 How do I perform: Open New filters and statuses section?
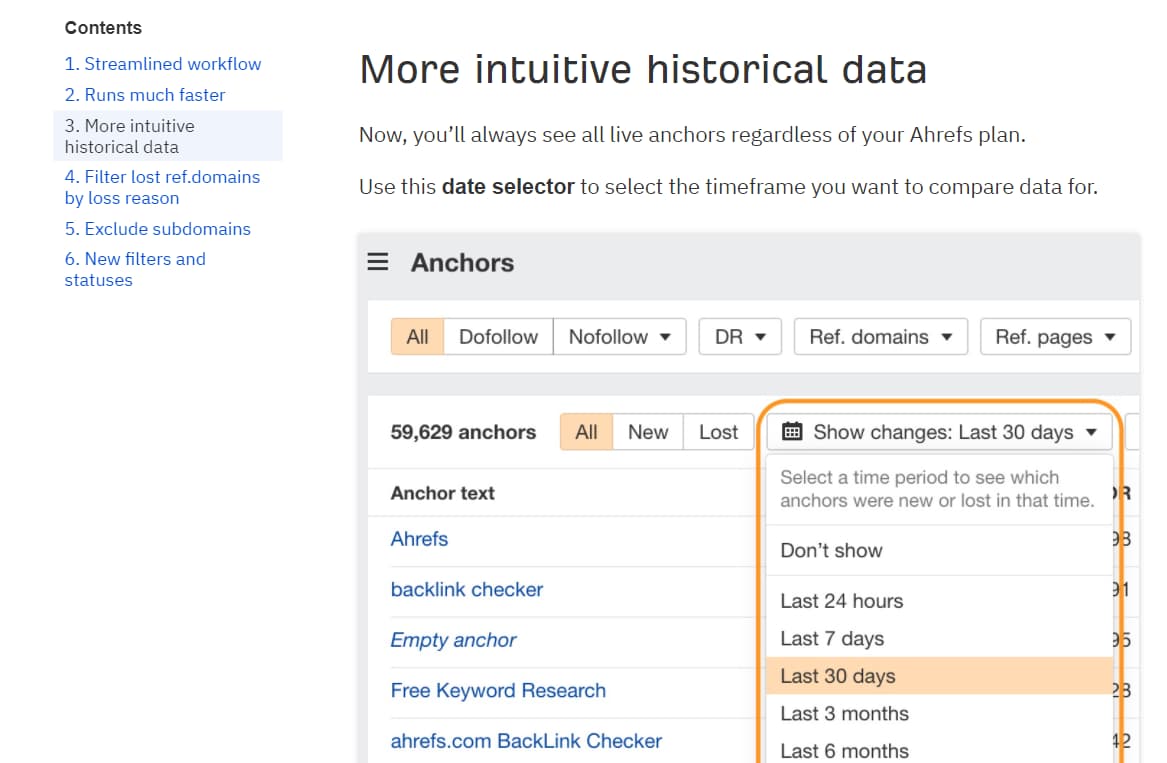tap(135, 269)
